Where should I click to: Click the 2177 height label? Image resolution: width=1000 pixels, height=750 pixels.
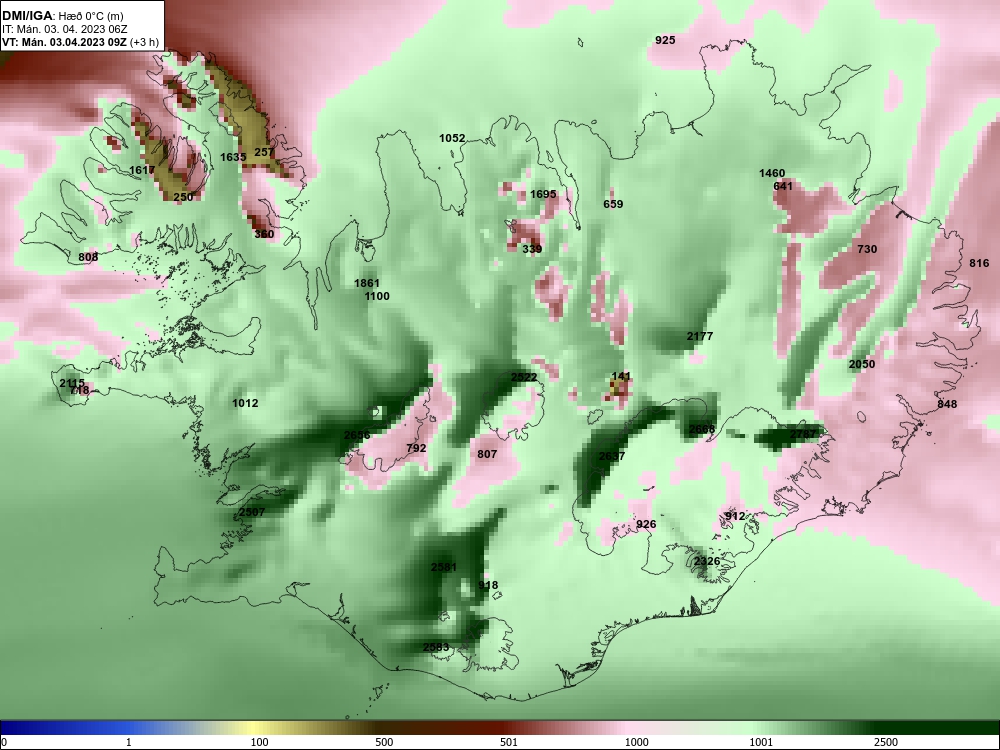[700, 337]
